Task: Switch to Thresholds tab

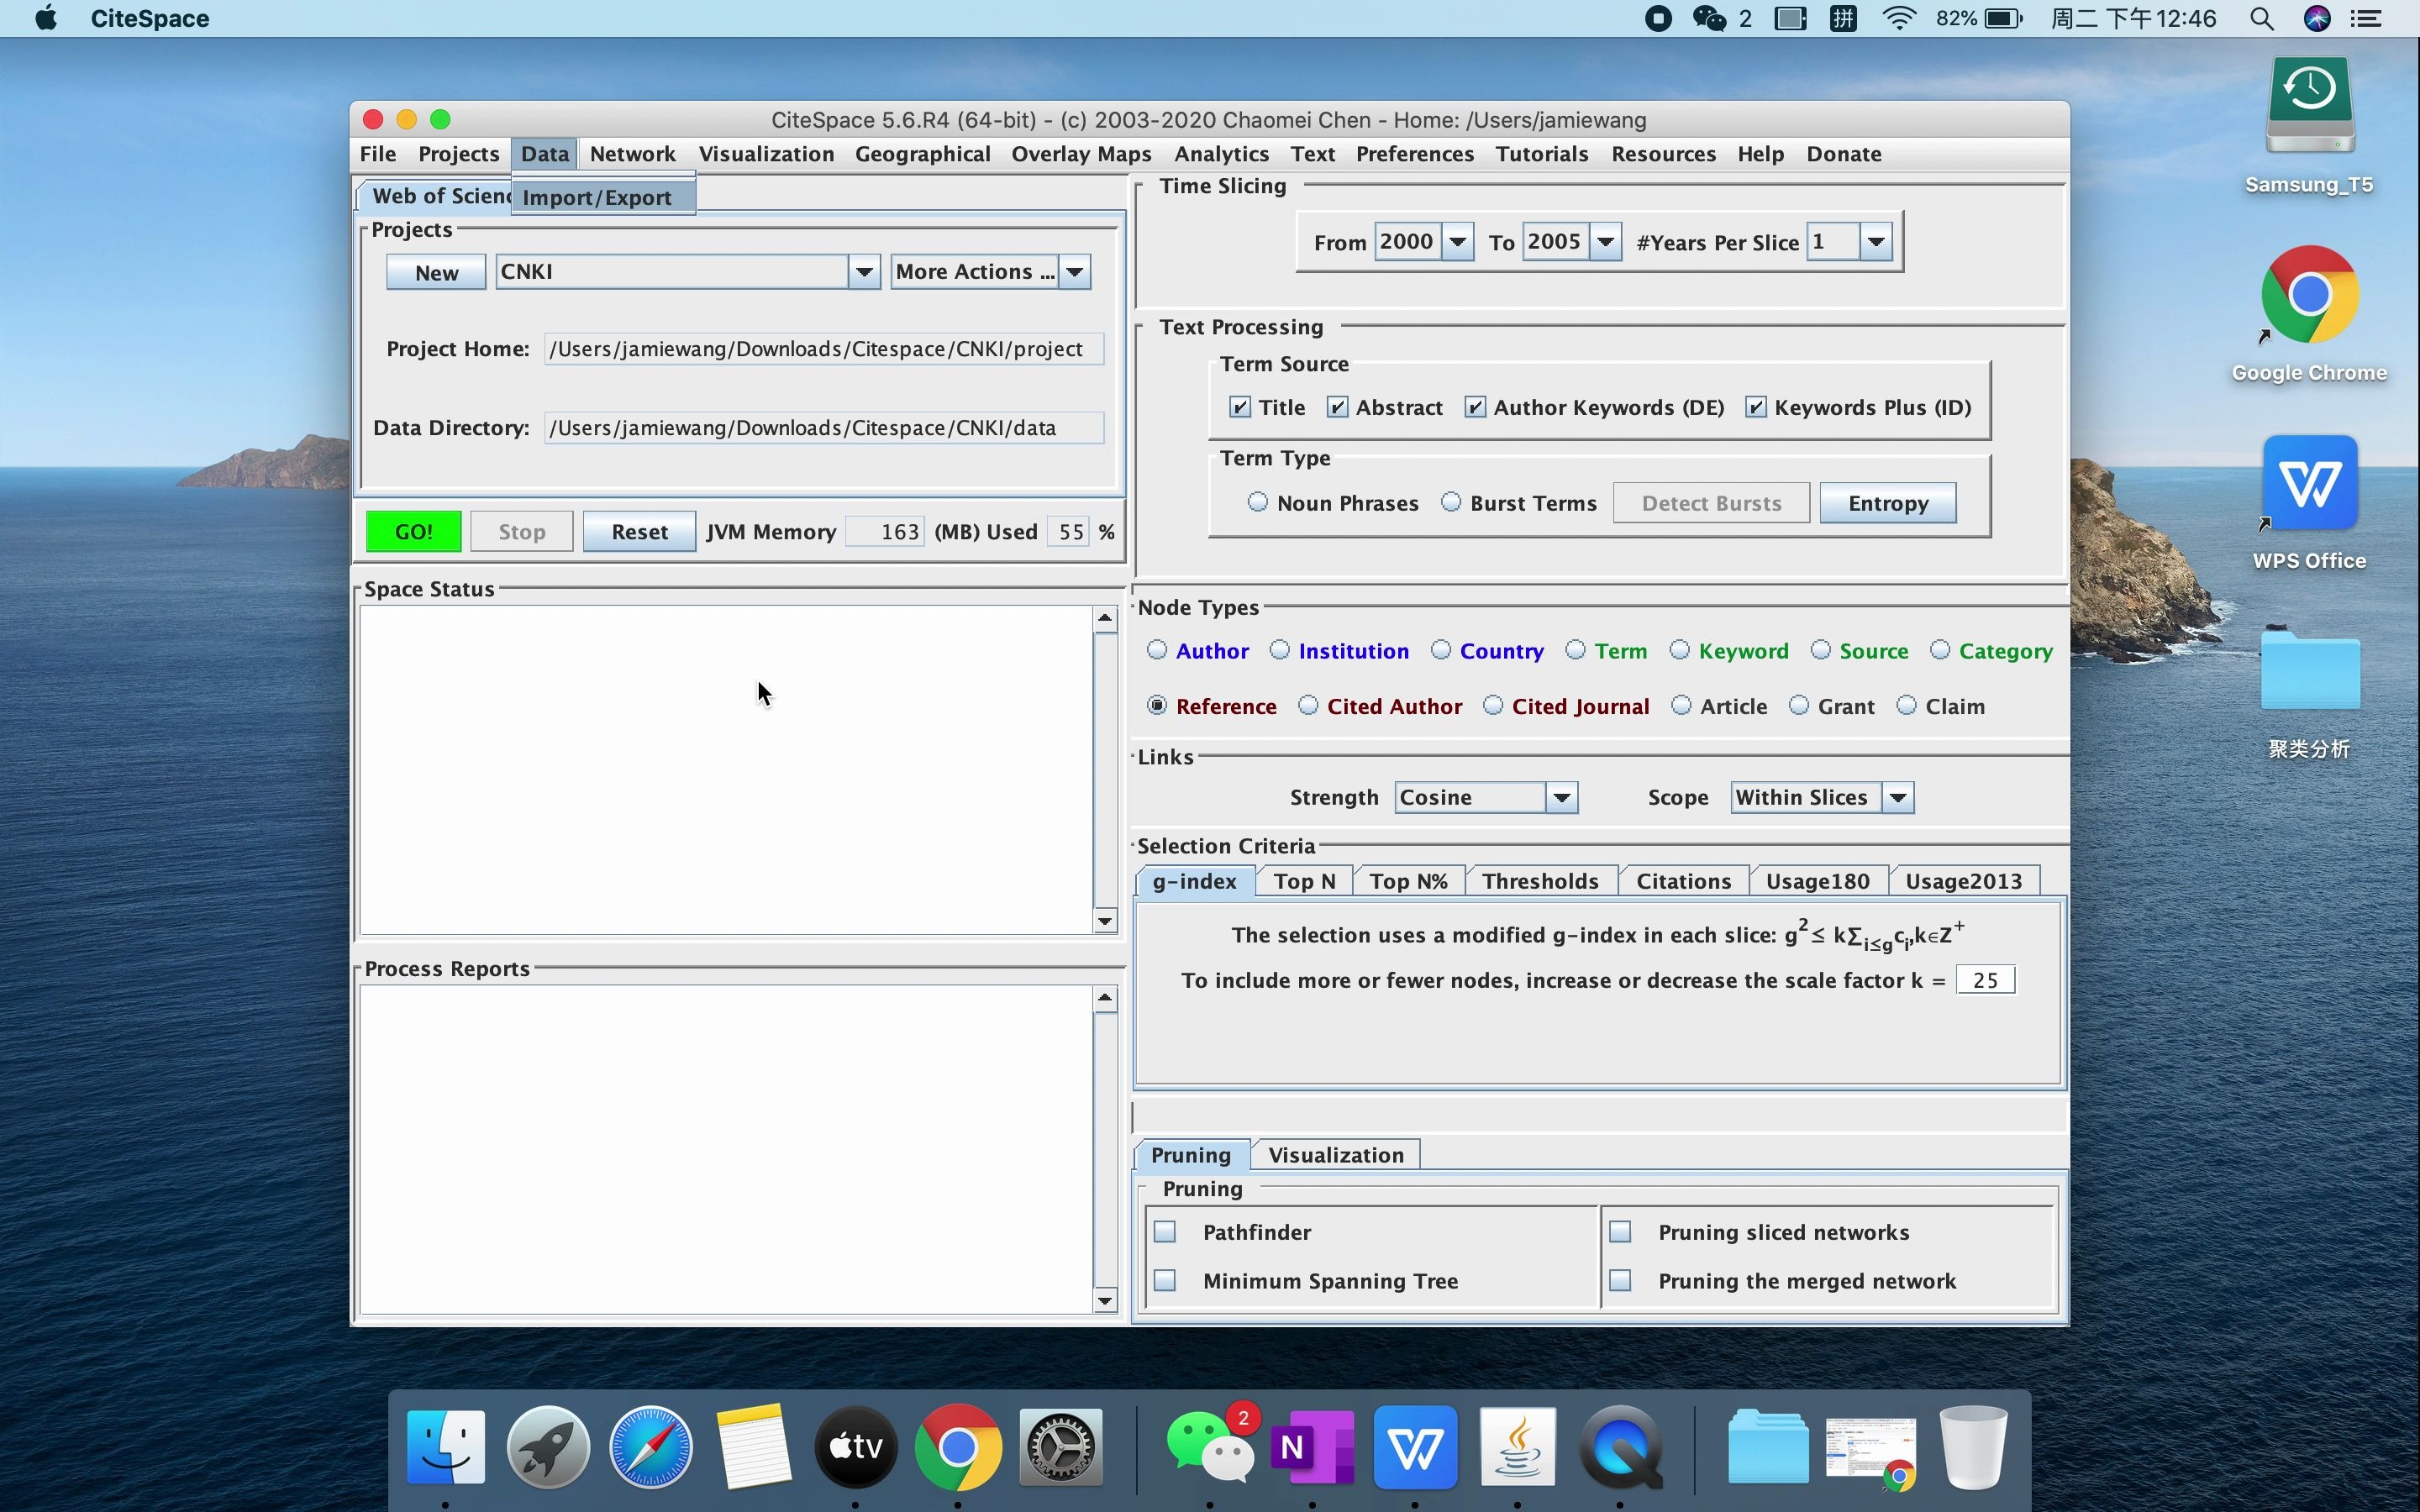Action: click(1540, 881)
